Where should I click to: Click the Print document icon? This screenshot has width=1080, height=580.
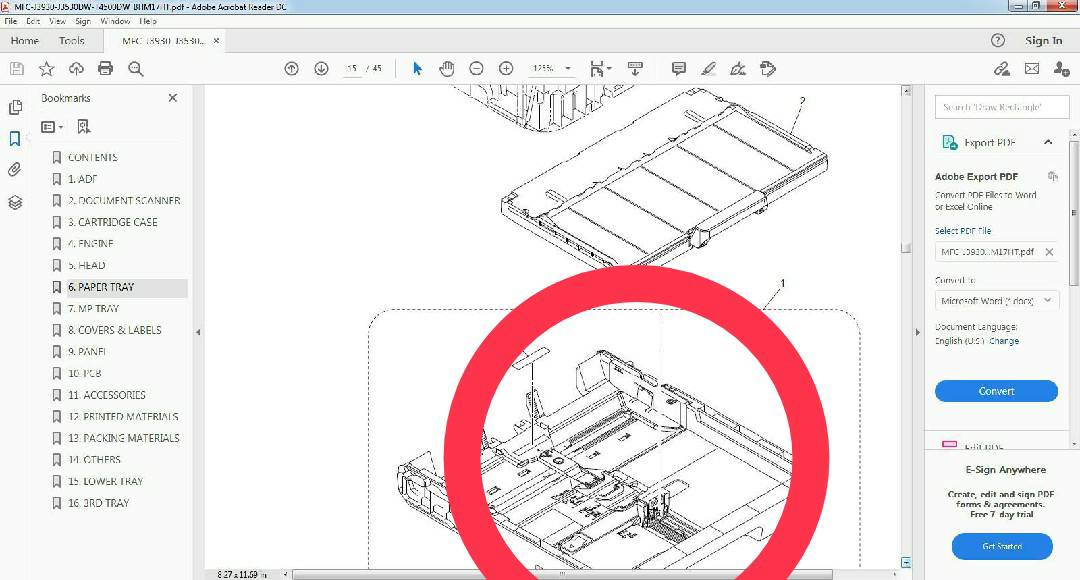pos(106,68)
